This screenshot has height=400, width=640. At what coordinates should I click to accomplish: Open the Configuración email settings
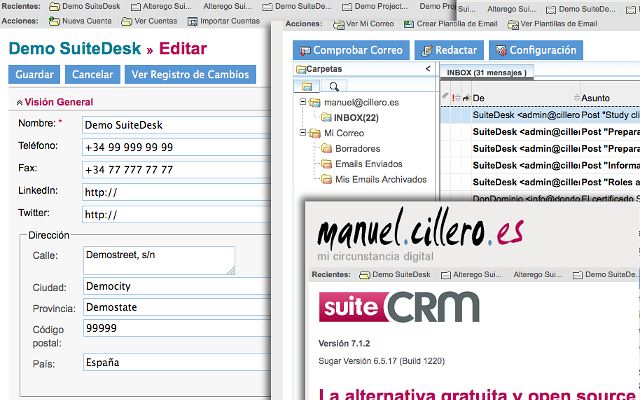[x=536, y=50]
